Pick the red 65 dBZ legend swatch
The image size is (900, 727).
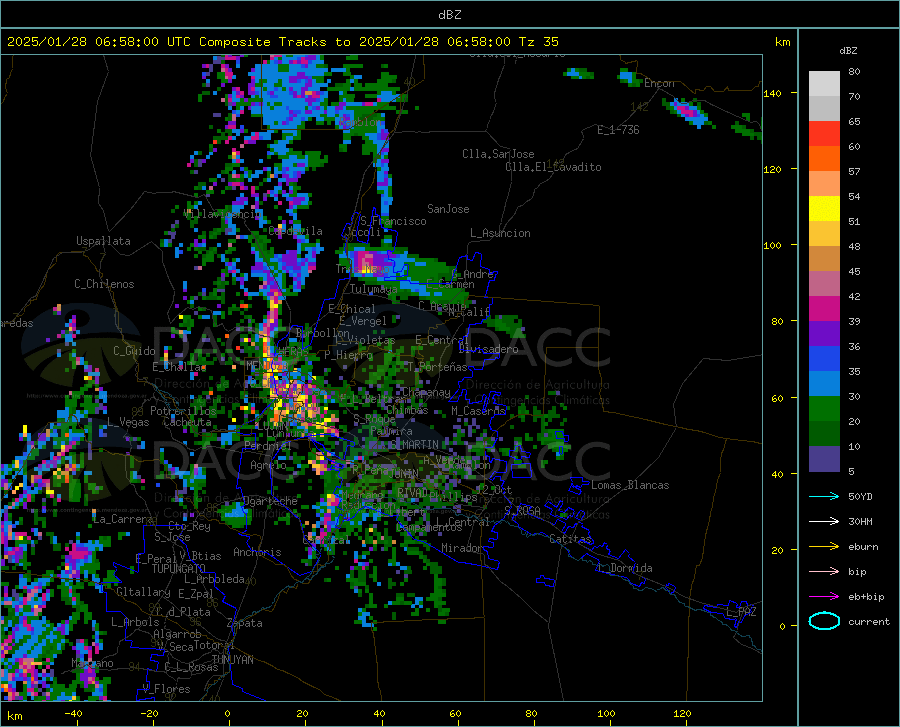click(824, 134)
